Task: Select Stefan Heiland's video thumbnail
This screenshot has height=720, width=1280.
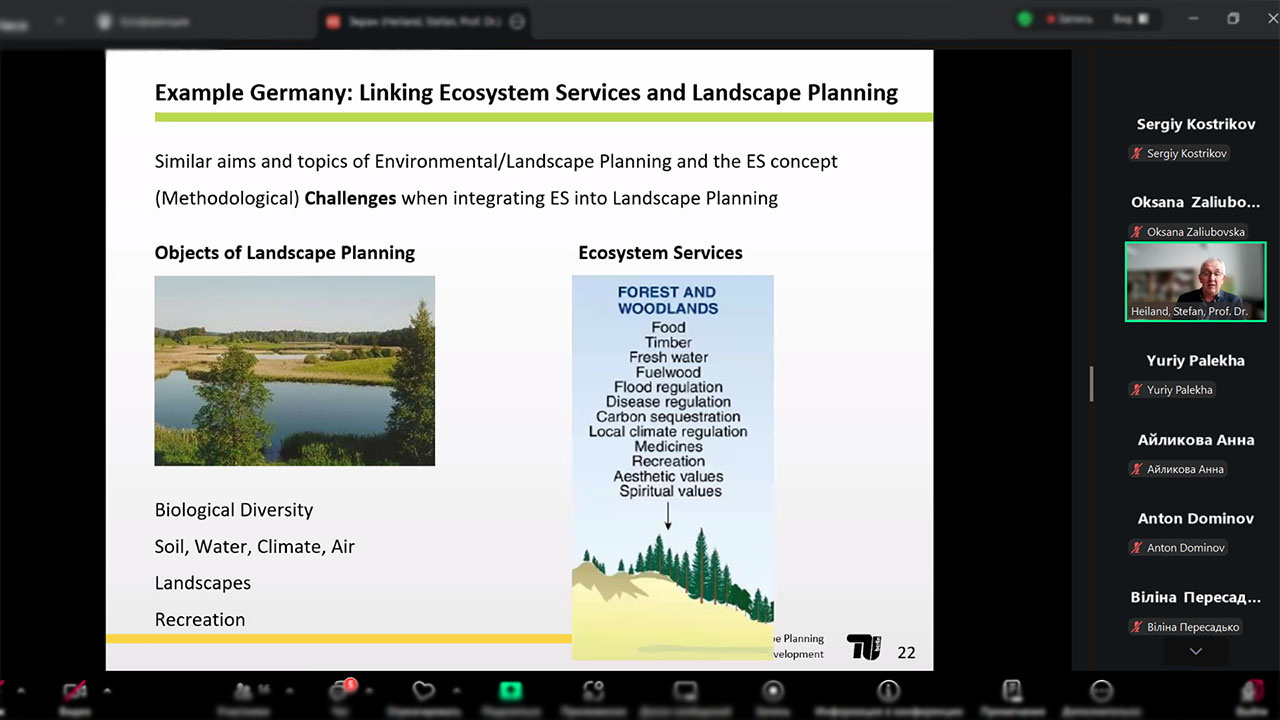Action: (1195, 282)
